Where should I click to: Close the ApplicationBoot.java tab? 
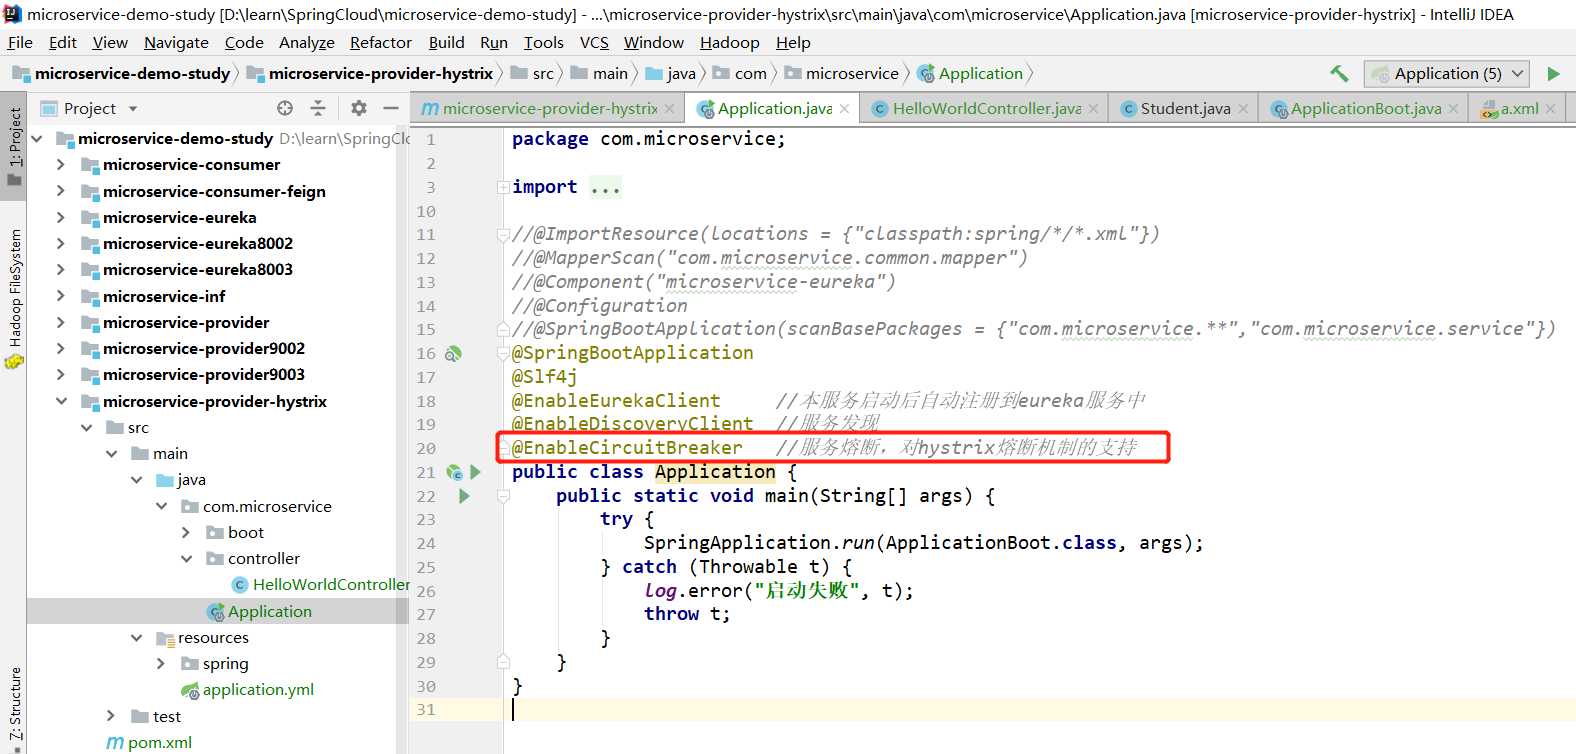(x=1453, y=109)
